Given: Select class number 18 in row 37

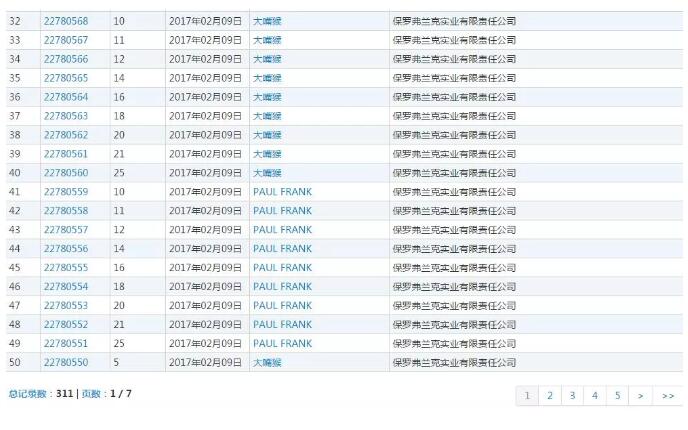Looking at the screenshot, I should coord(119,116).
